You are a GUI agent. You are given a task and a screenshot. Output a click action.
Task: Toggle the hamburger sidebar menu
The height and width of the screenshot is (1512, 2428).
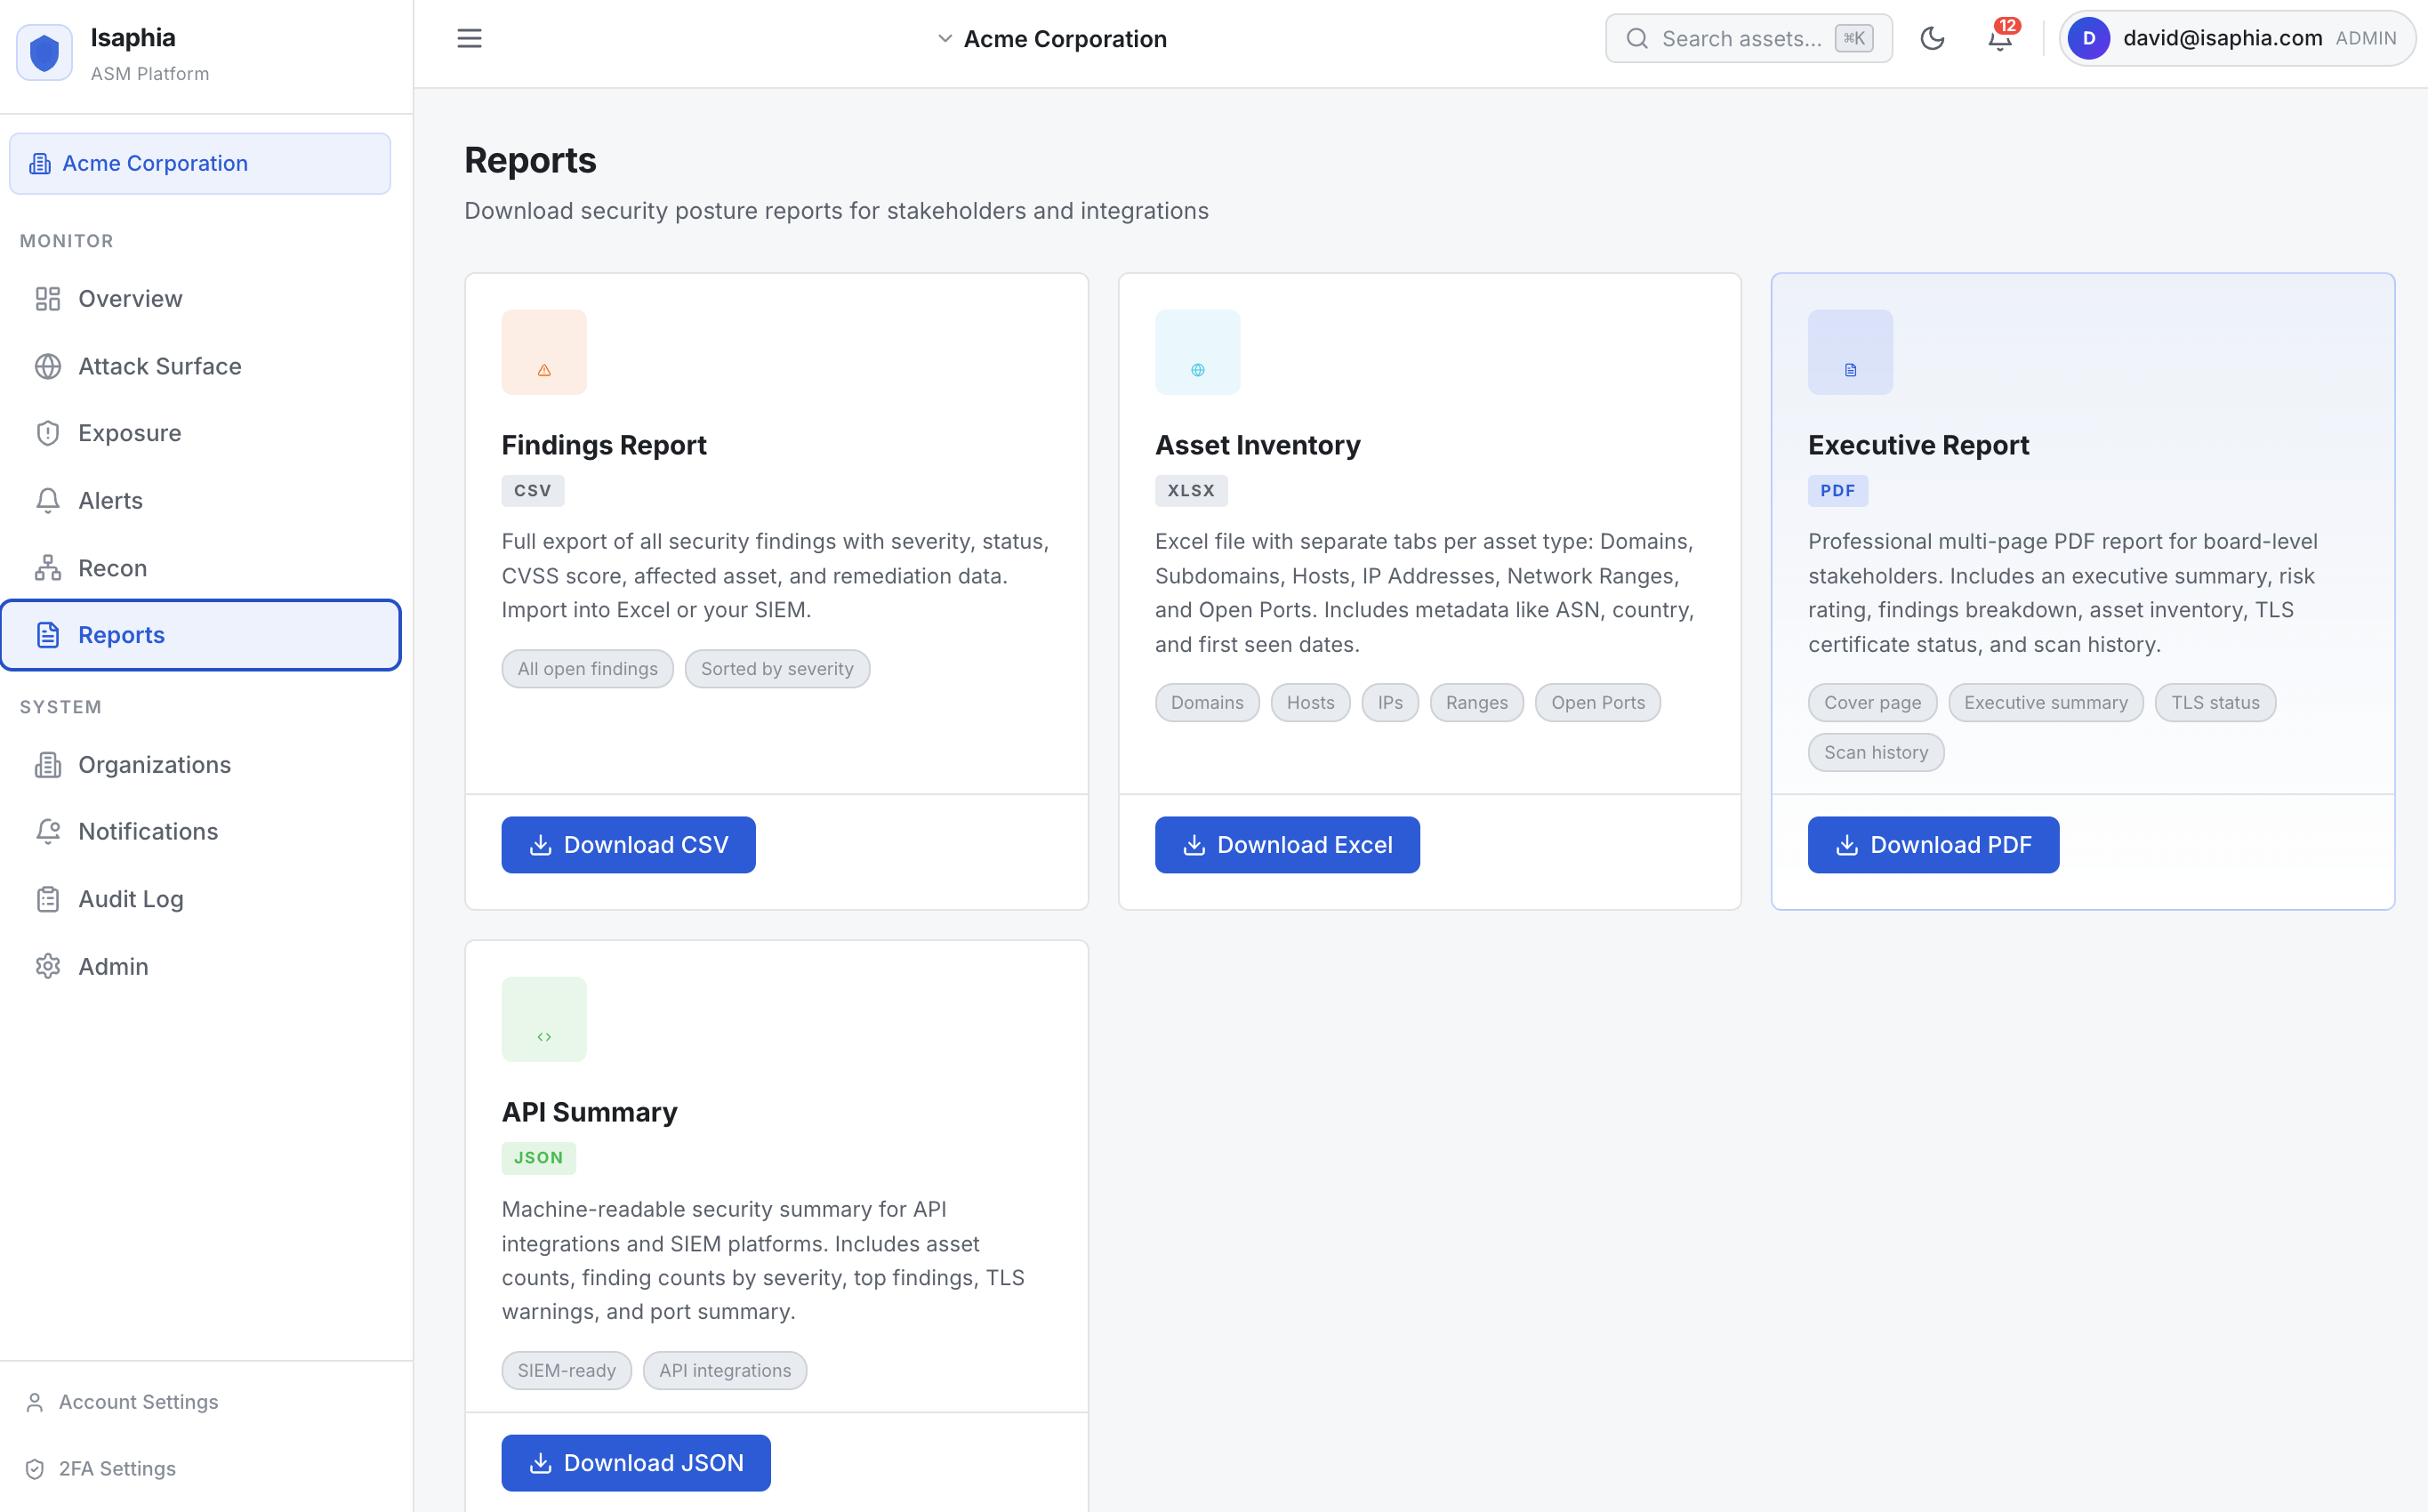tap(469, 38)
